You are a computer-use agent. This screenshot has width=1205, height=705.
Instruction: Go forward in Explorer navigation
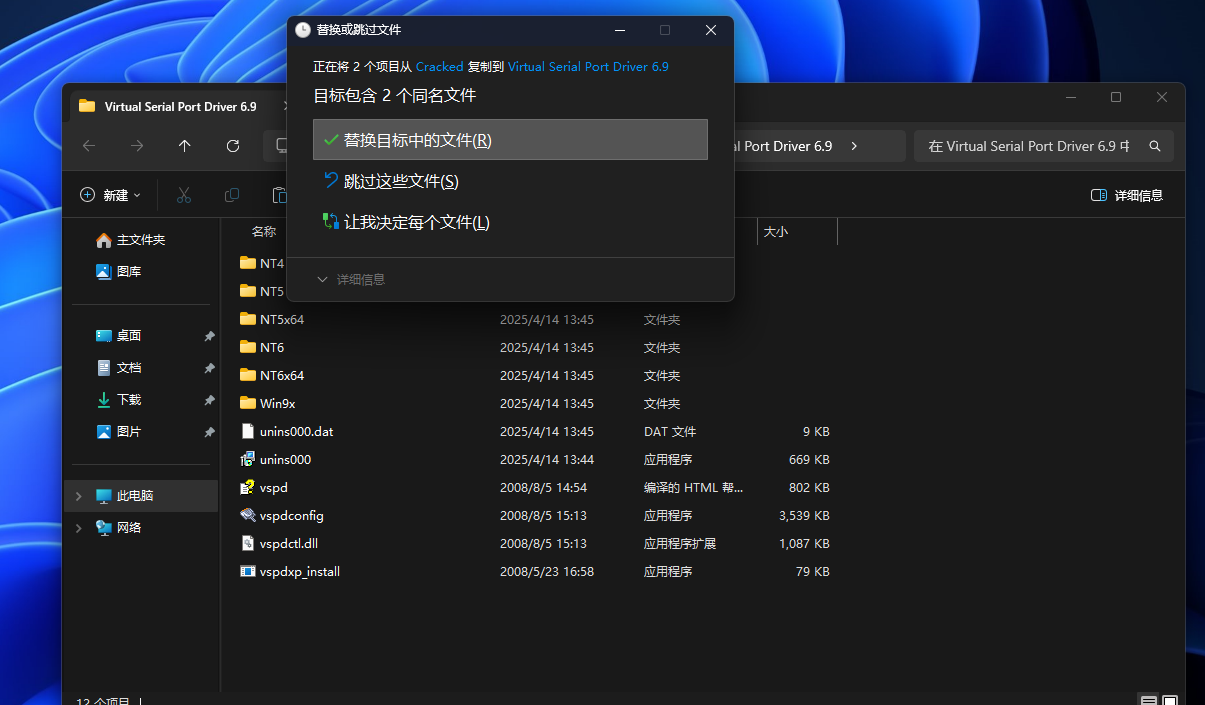pyautogui.click(x=137, y=146)
